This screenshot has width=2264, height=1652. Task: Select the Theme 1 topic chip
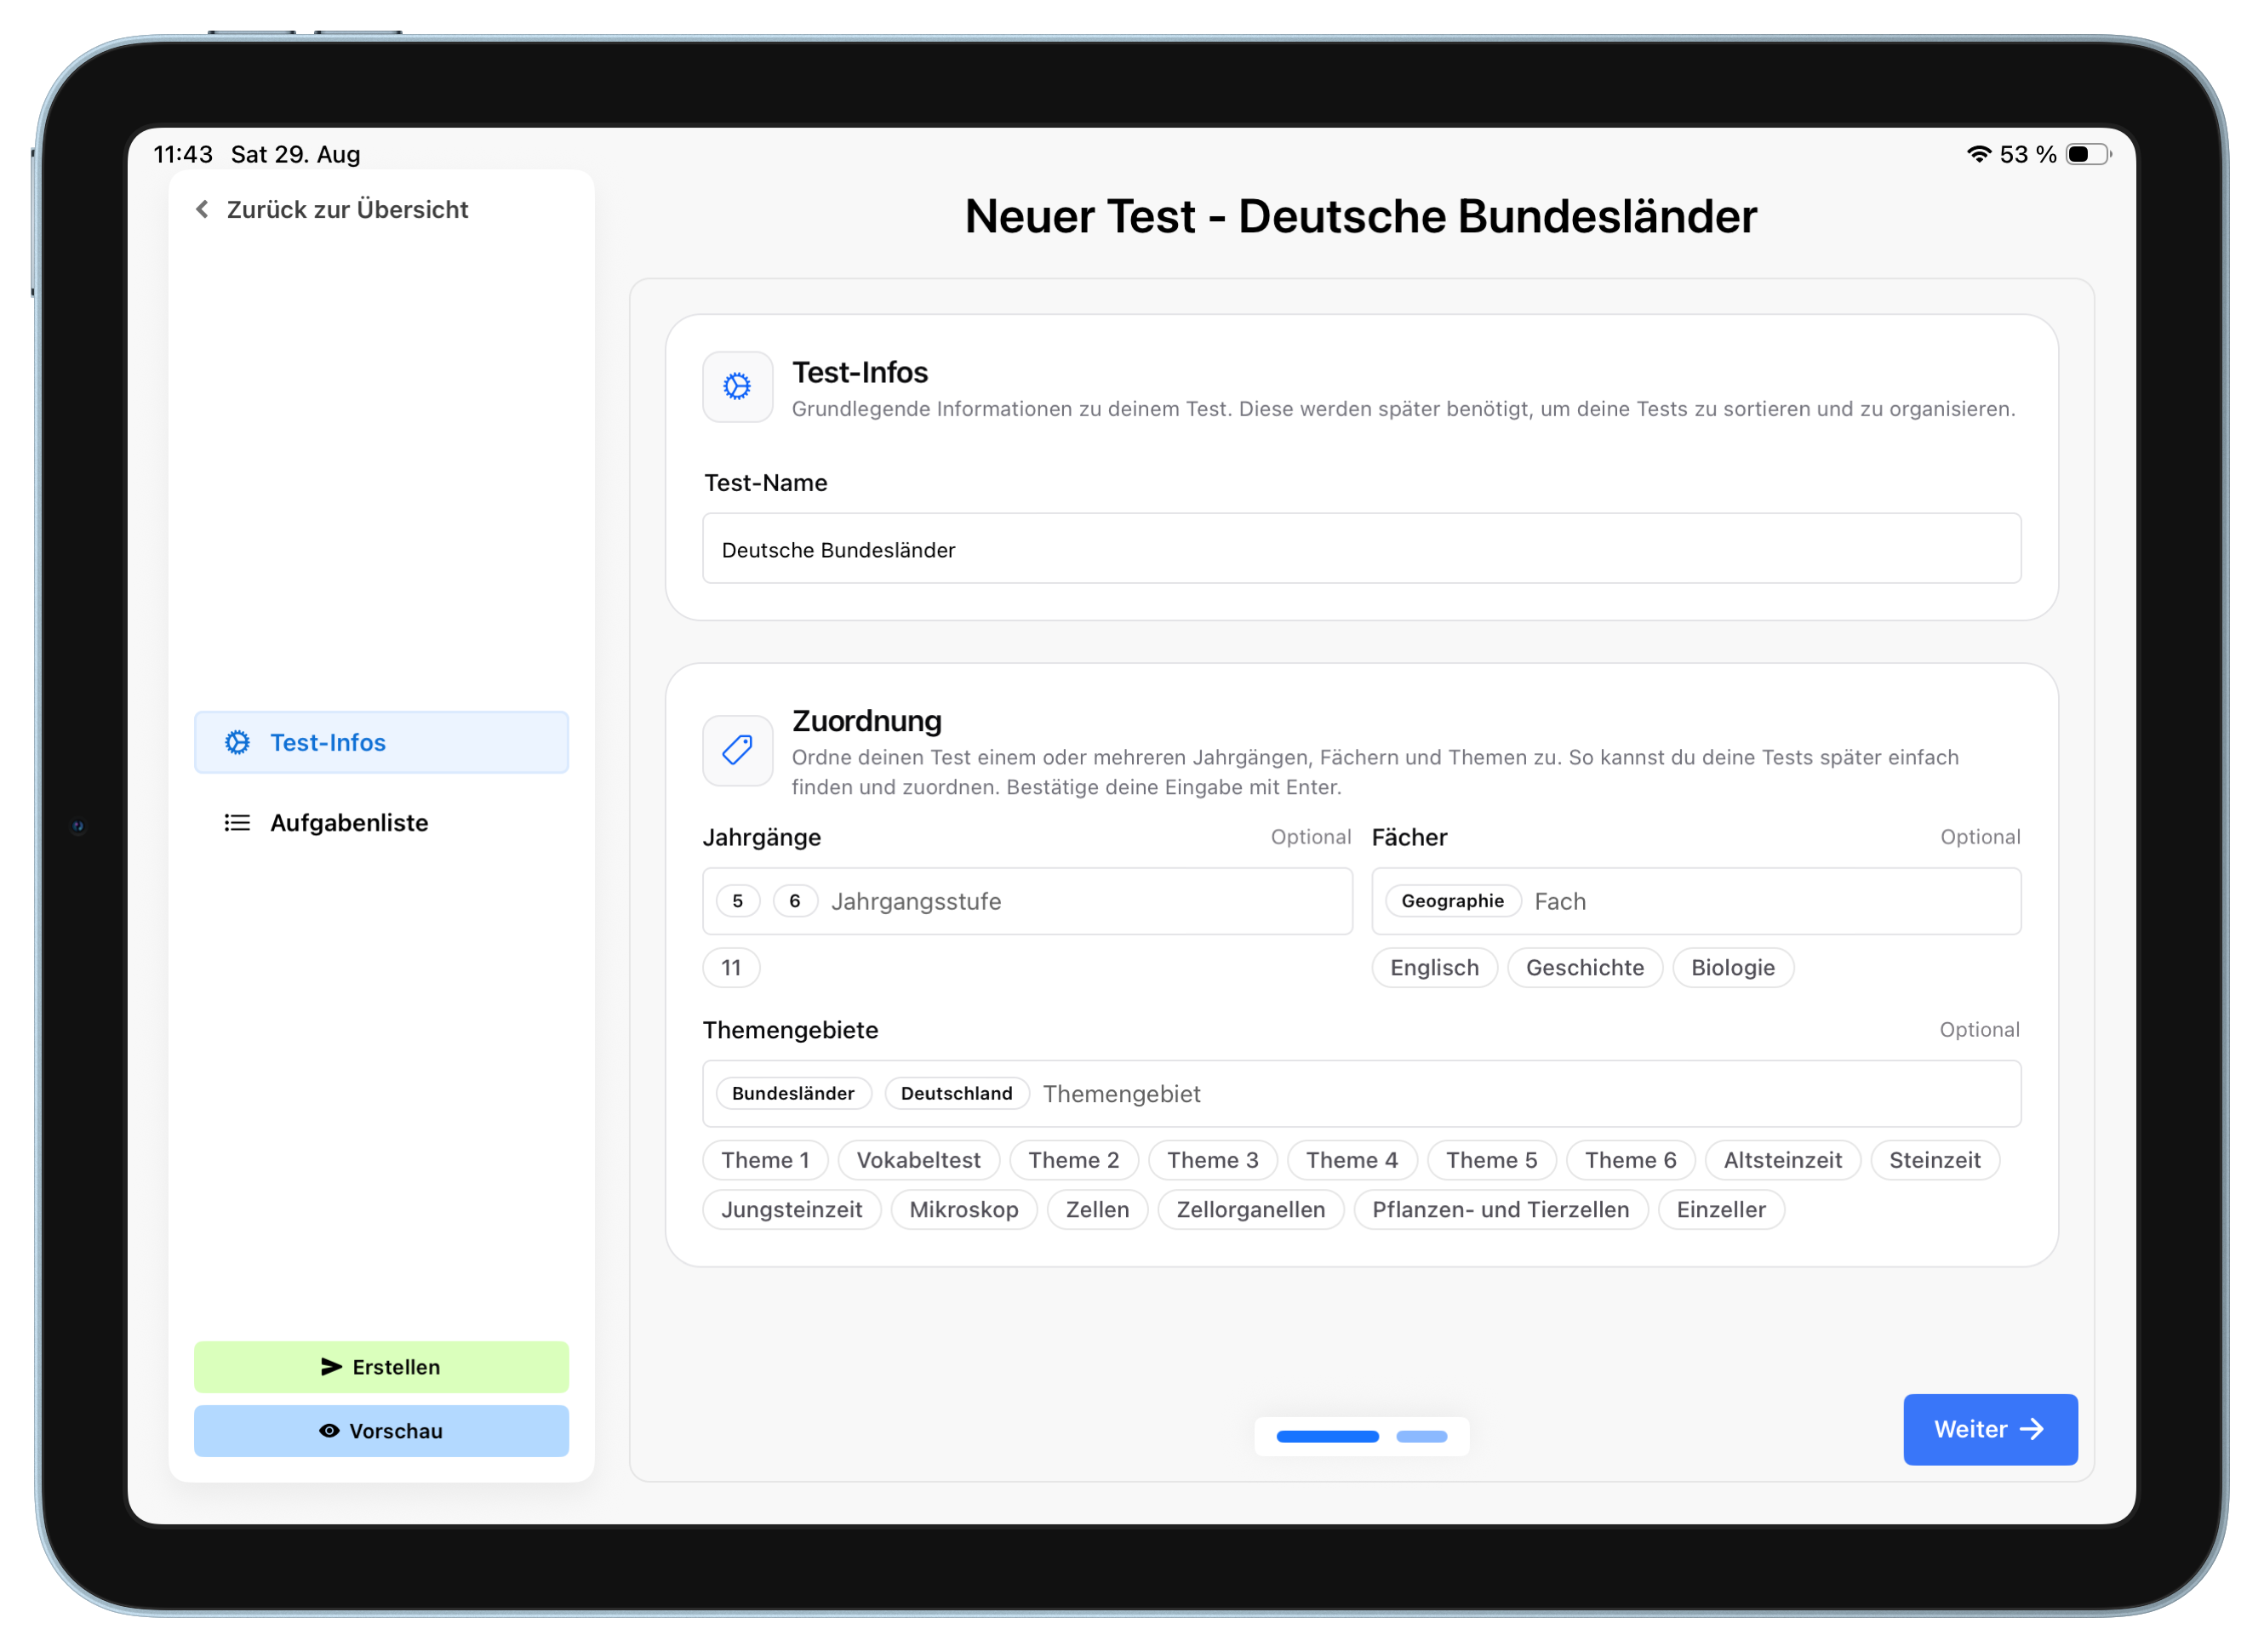coord(765,1160)
